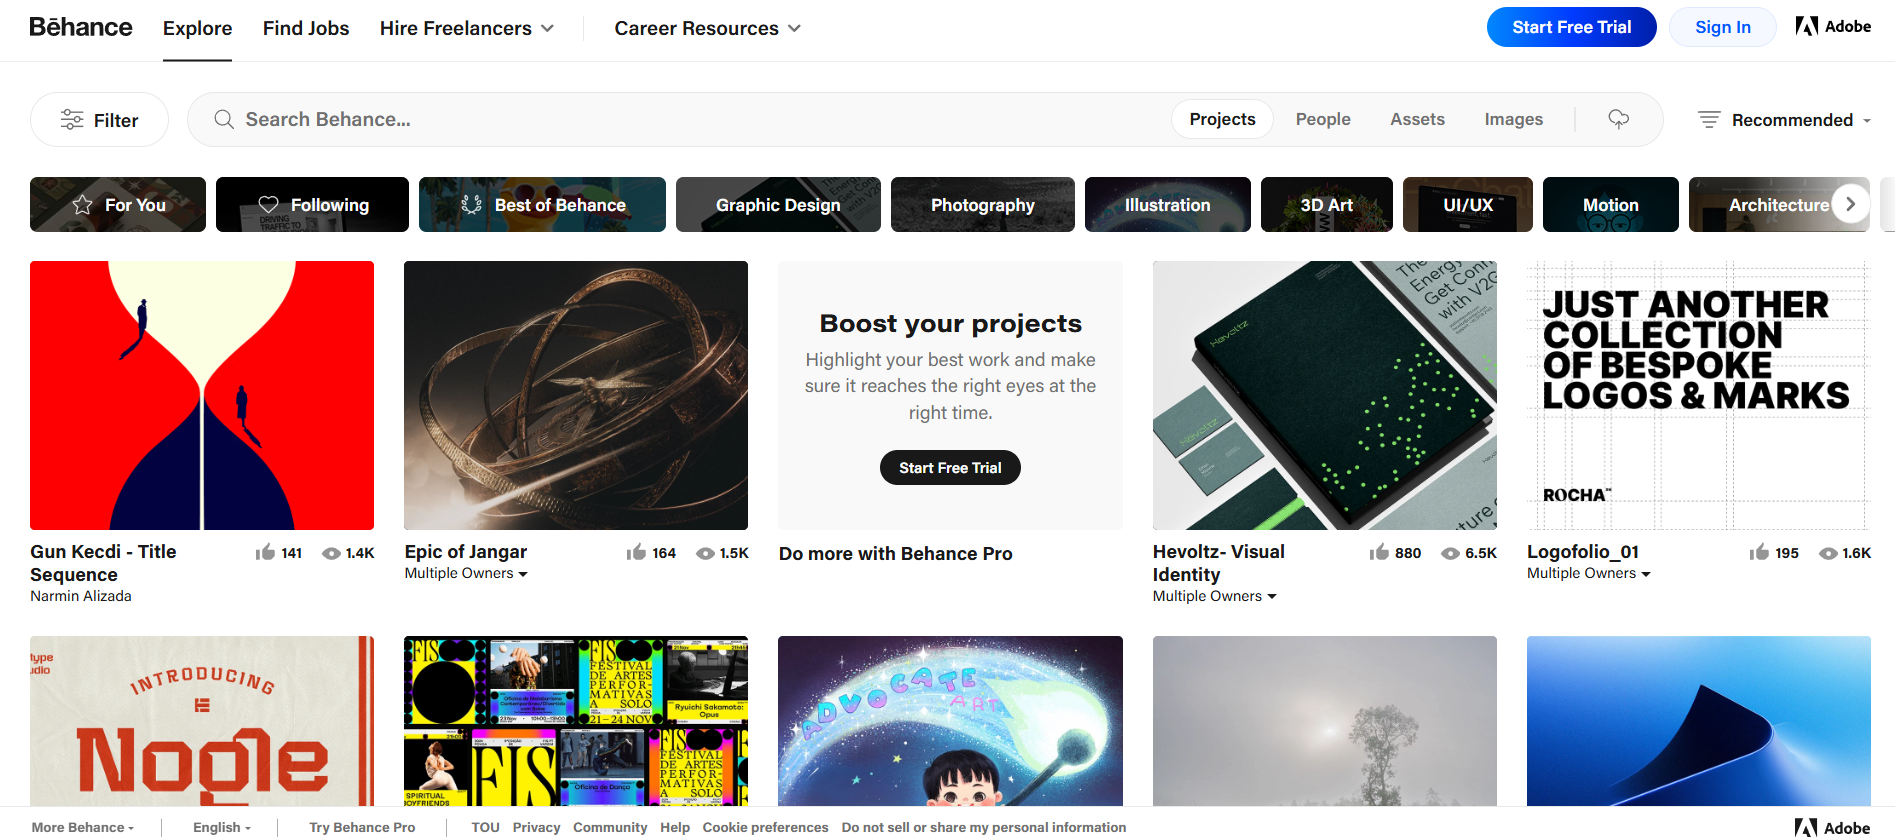Screen dimensions: 1895x837
Task: Click Start Free Trial in header
Action: pyautogui.click(x=1571, y=27)
